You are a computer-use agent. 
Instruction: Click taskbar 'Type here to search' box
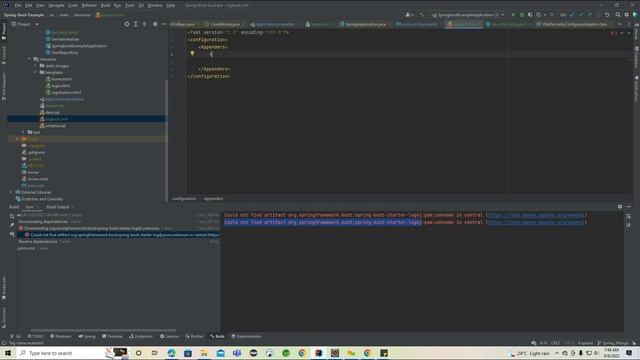[60, 353]
